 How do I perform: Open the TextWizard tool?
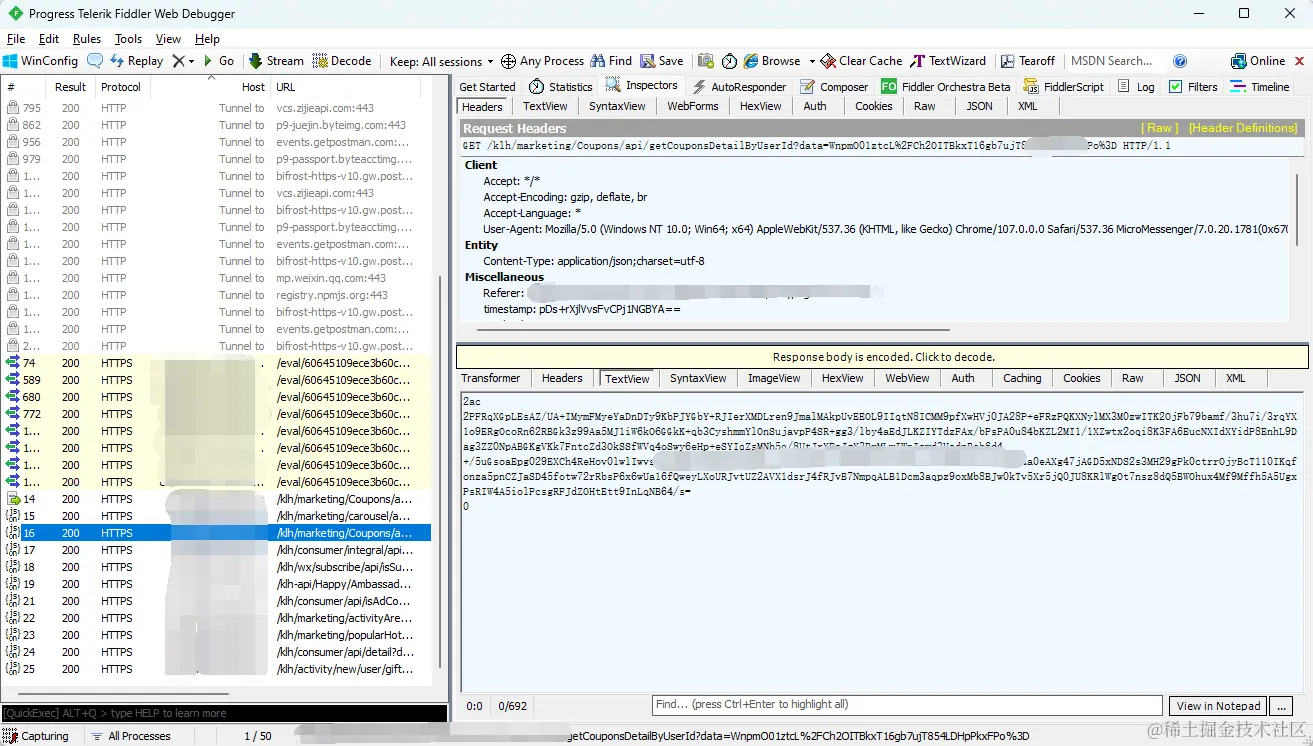click(x=948, y=61)
